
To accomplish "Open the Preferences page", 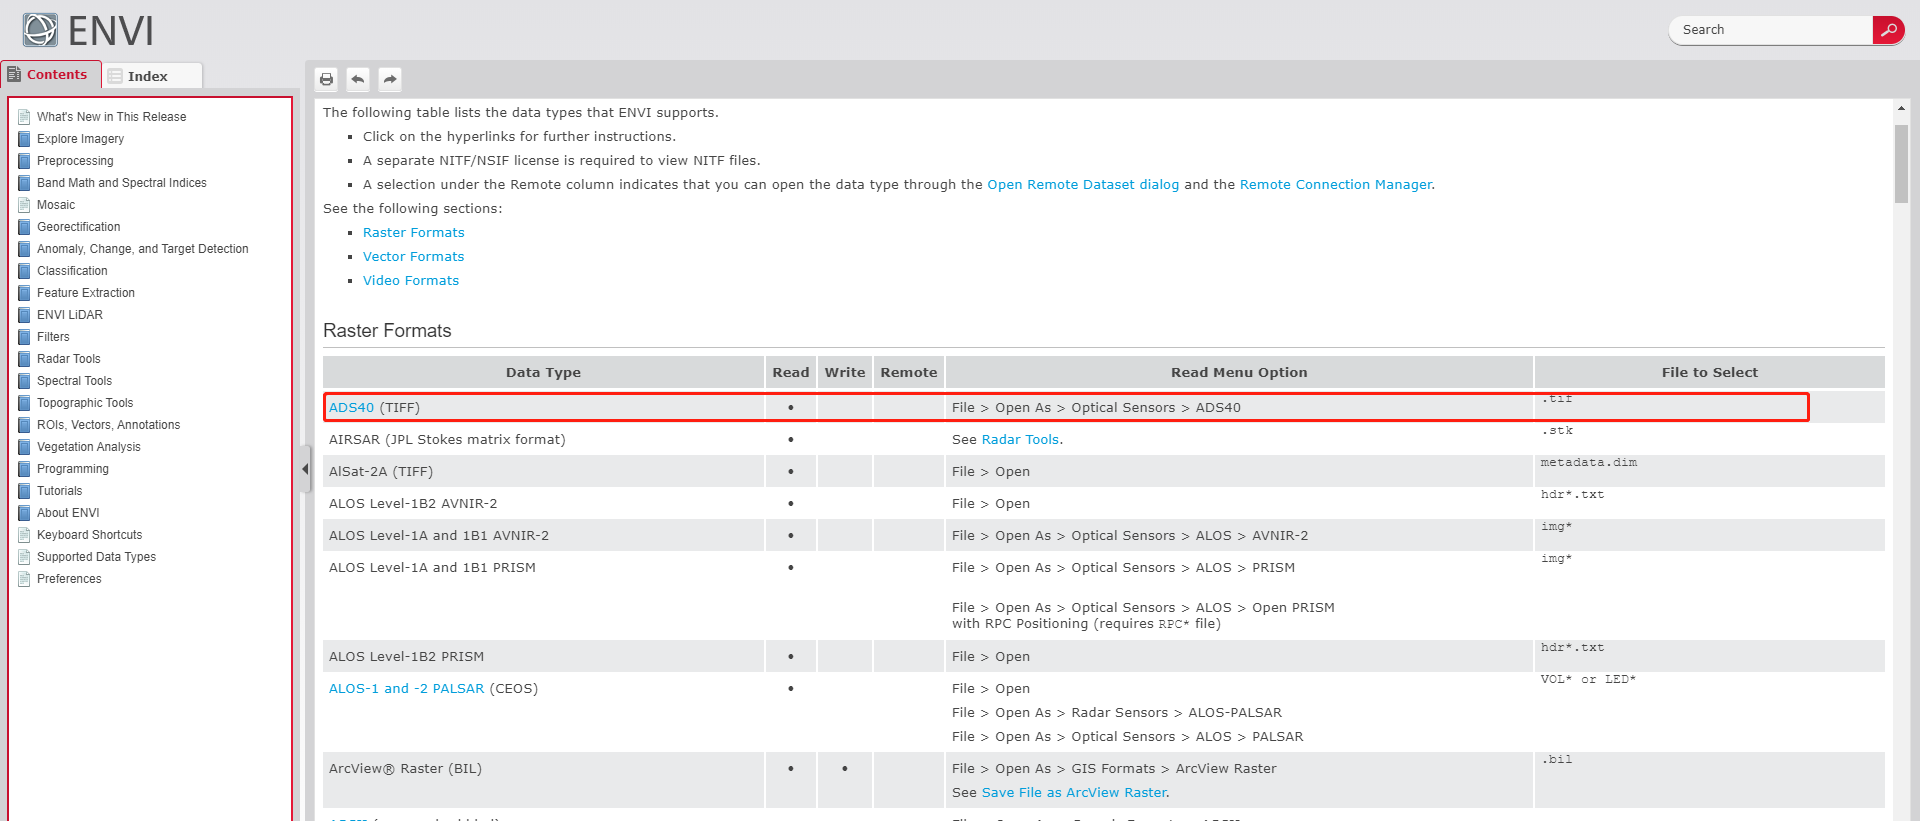I will coord(69,579).
